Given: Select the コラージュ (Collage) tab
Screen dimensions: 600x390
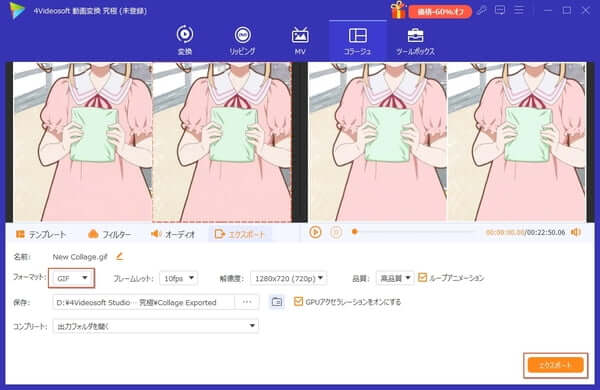Looking at the screenshot, I should pos(358,40).
